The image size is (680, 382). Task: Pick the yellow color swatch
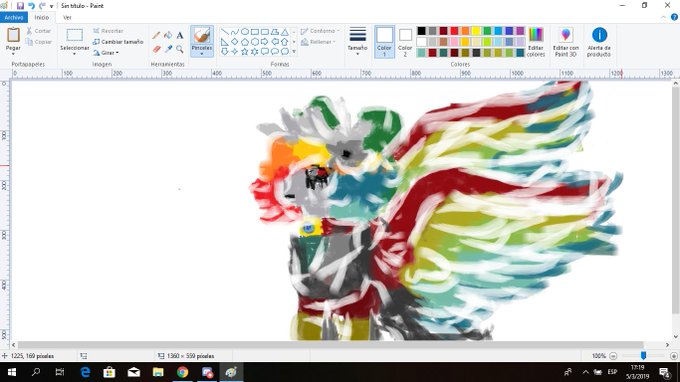tap(476, 31)
